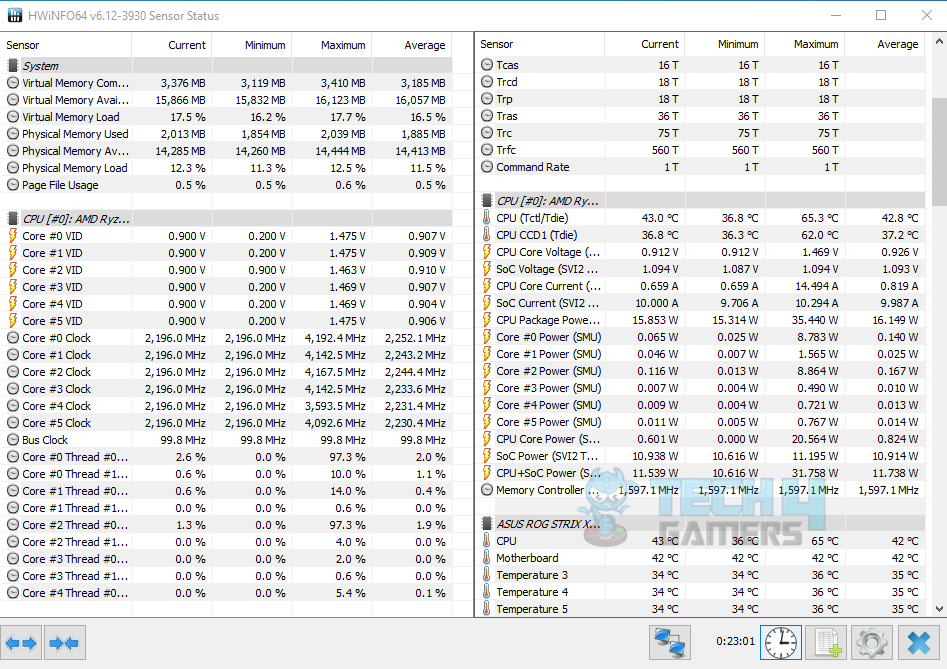Viewport: 947px width, 669px height.
Task: Select the Tras timing row
Action: click(700, 115)
